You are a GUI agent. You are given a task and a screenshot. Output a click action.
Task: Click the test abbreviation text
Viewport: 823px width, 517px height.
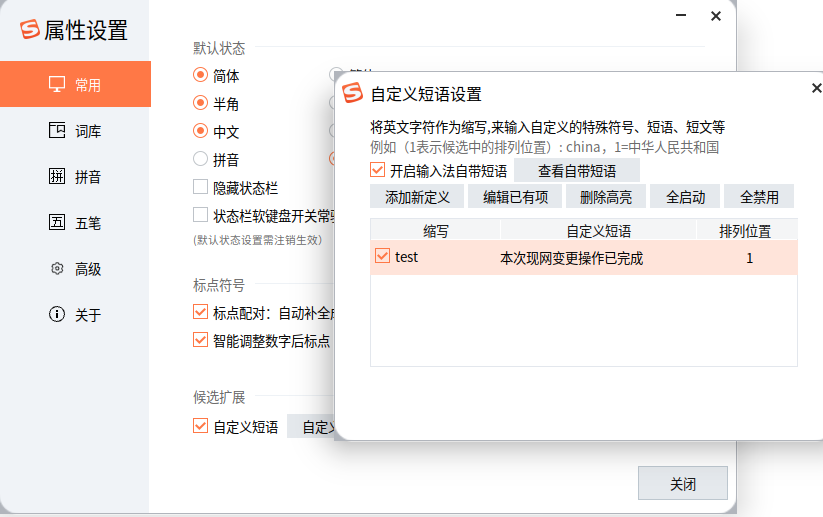[407, 257]
